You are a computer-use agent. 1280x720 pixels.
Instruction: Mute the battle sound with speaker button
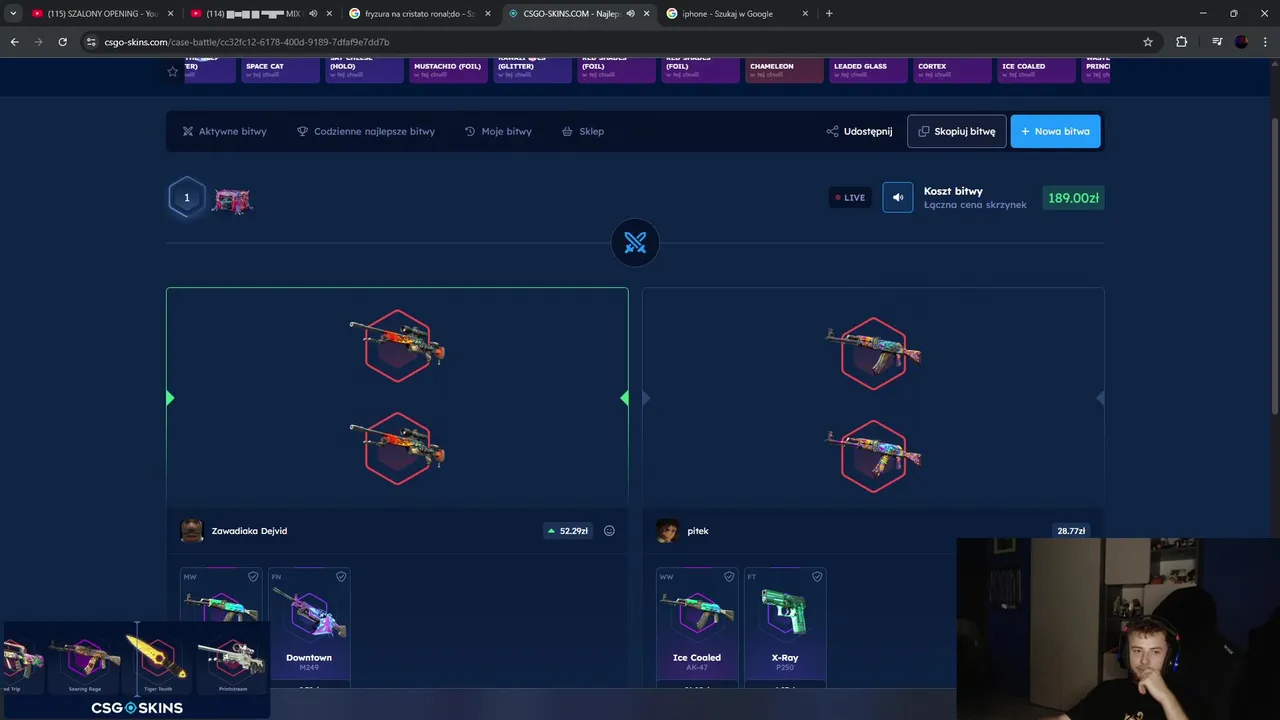[897, 197]
